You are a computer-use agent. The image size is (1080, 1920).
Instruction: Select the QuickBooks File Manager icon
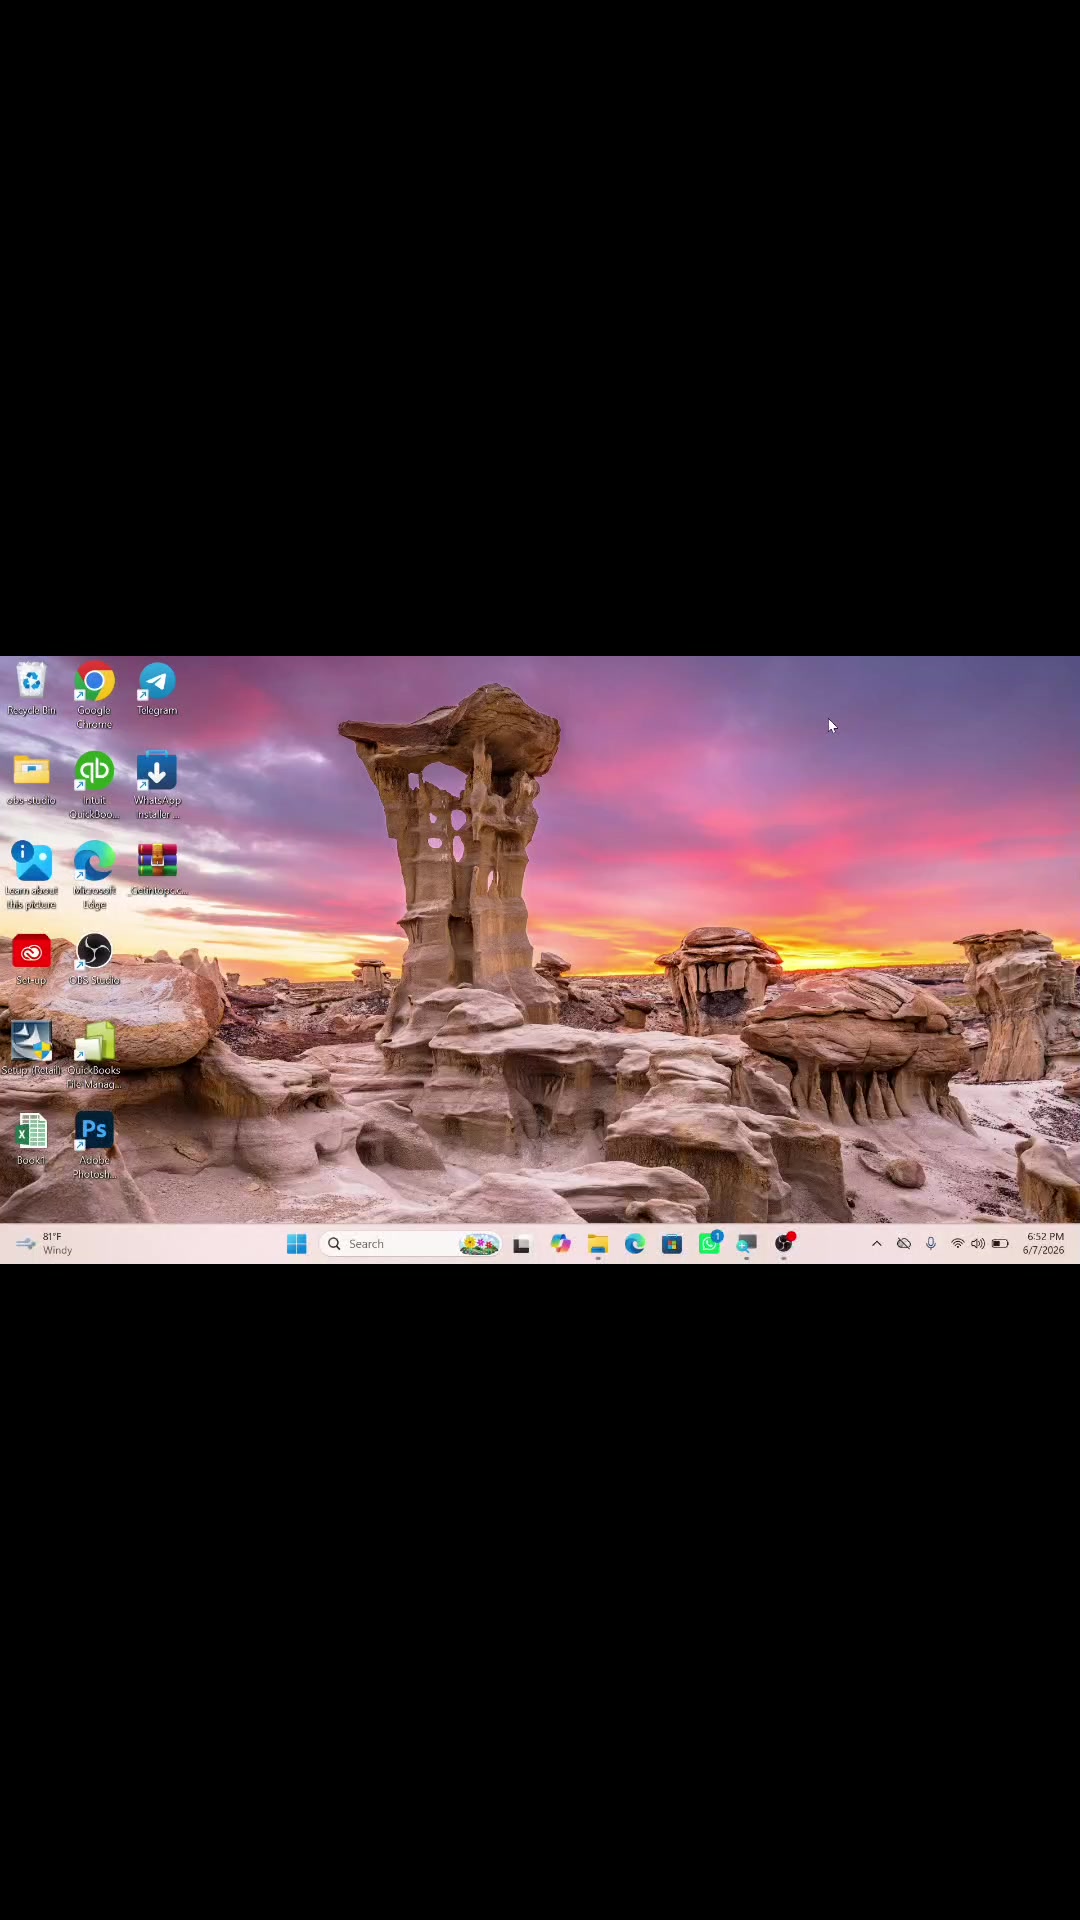(x=94, y=1056)
